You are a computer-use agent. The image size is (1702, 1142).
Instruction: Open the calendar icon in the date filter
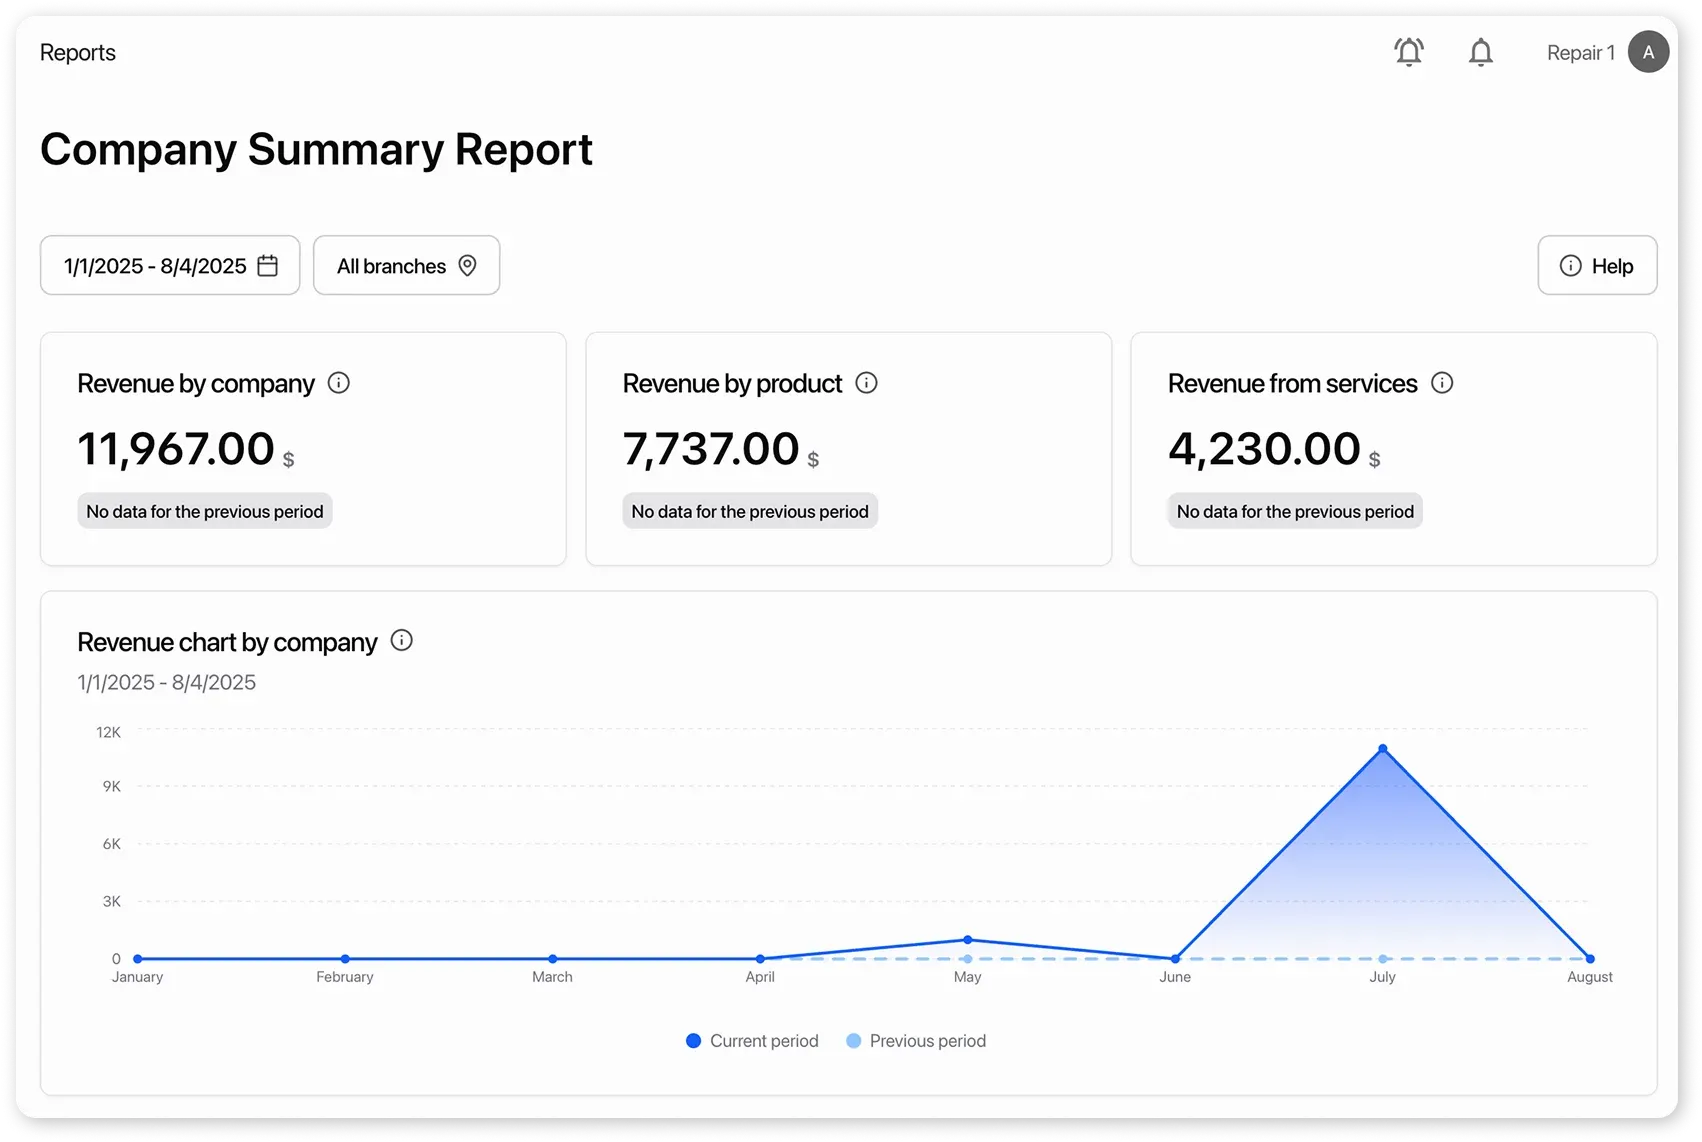267,265
